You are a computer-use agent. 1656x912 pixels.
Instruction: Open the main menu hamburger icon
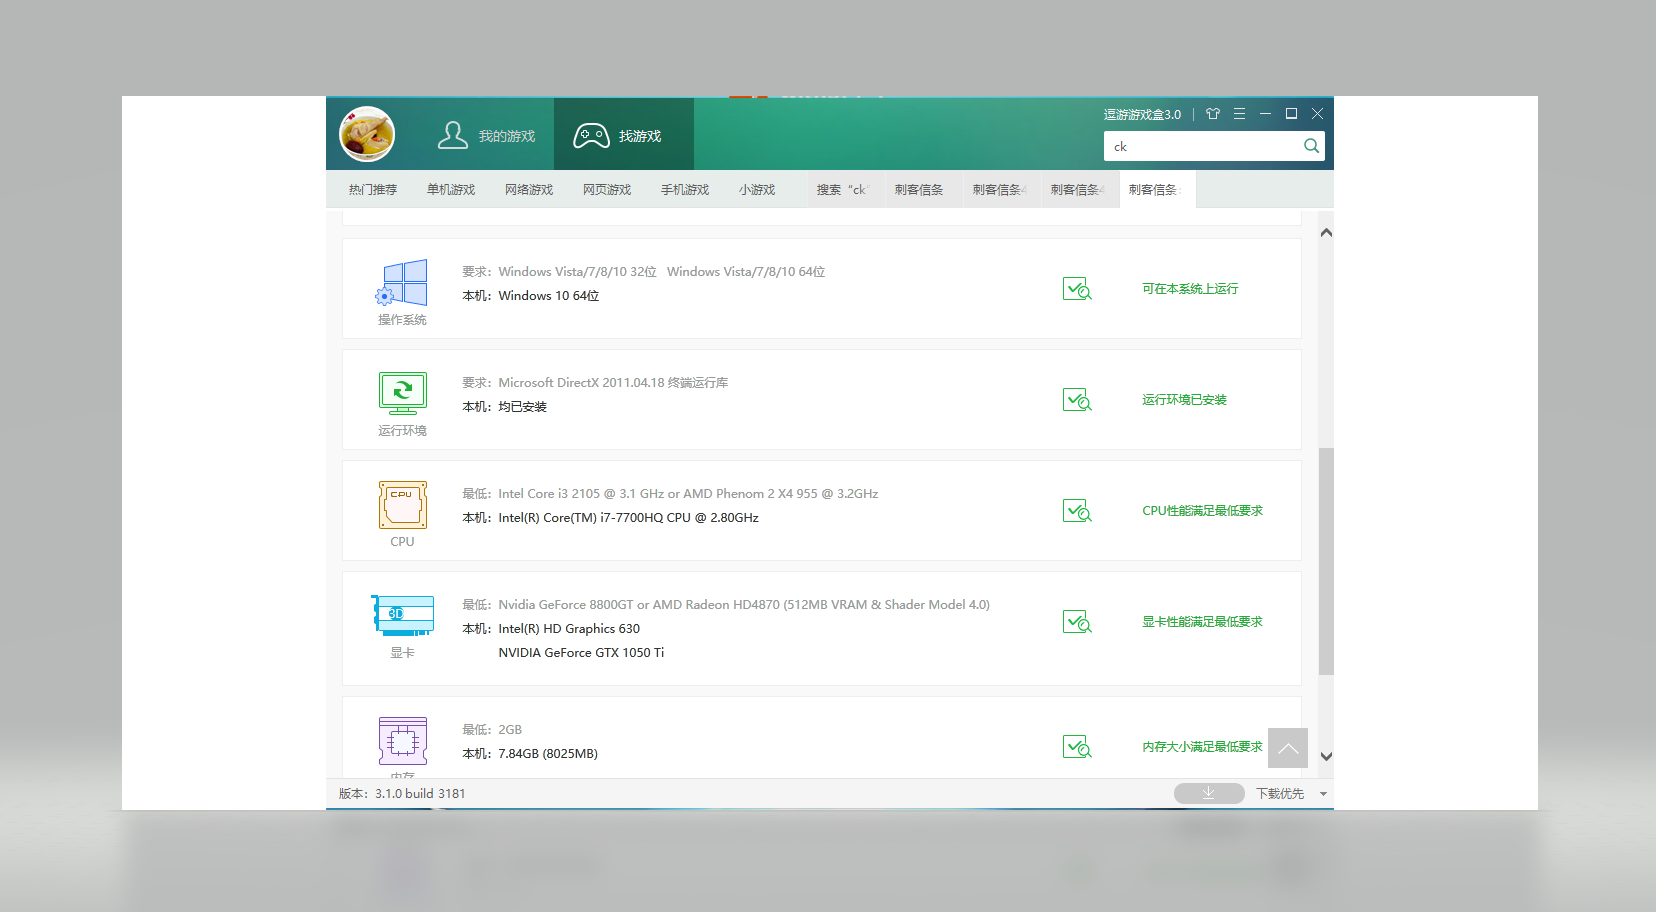pyautogui.click(x=1239, y=114)
